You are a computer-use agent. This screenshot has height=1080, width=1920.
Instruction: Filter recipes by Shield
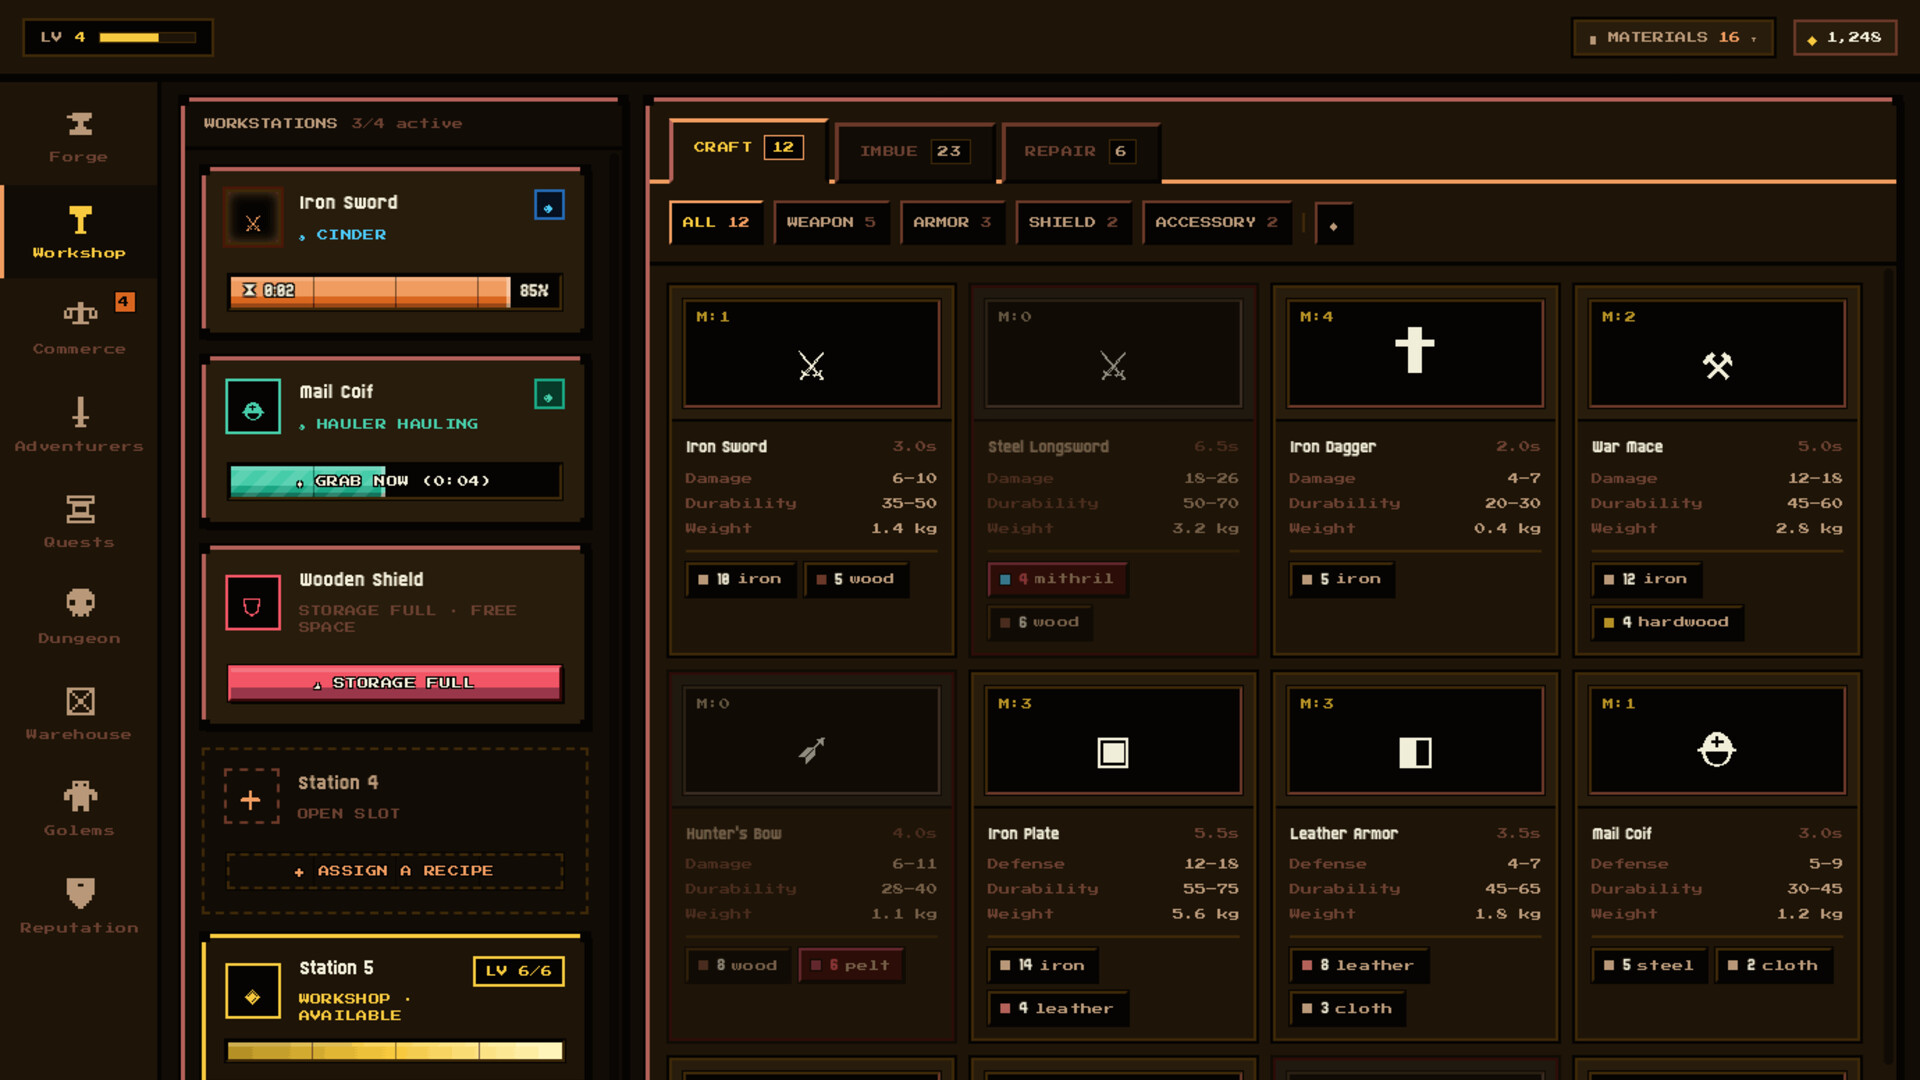coord(1073,222)
